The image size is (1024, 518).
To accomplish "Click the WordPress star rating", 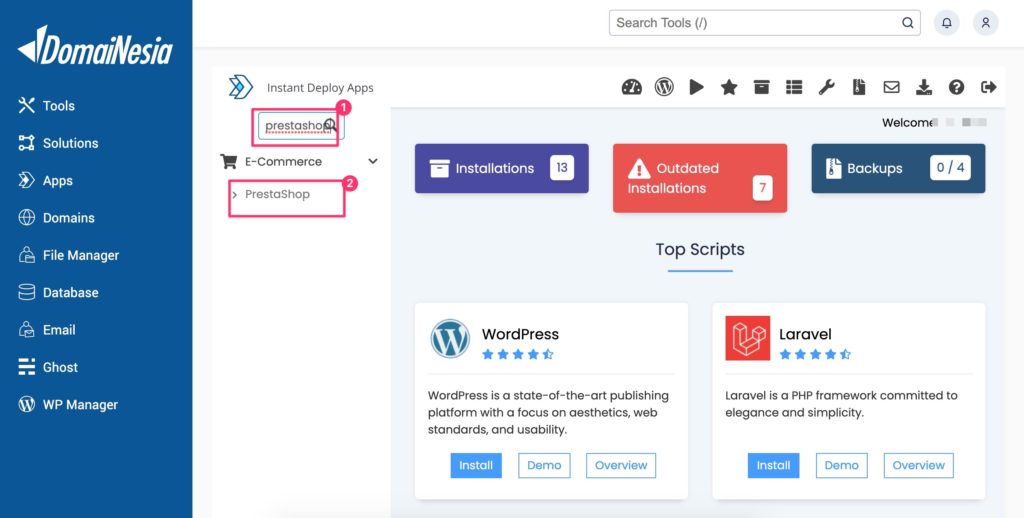I will coord(518,355).
